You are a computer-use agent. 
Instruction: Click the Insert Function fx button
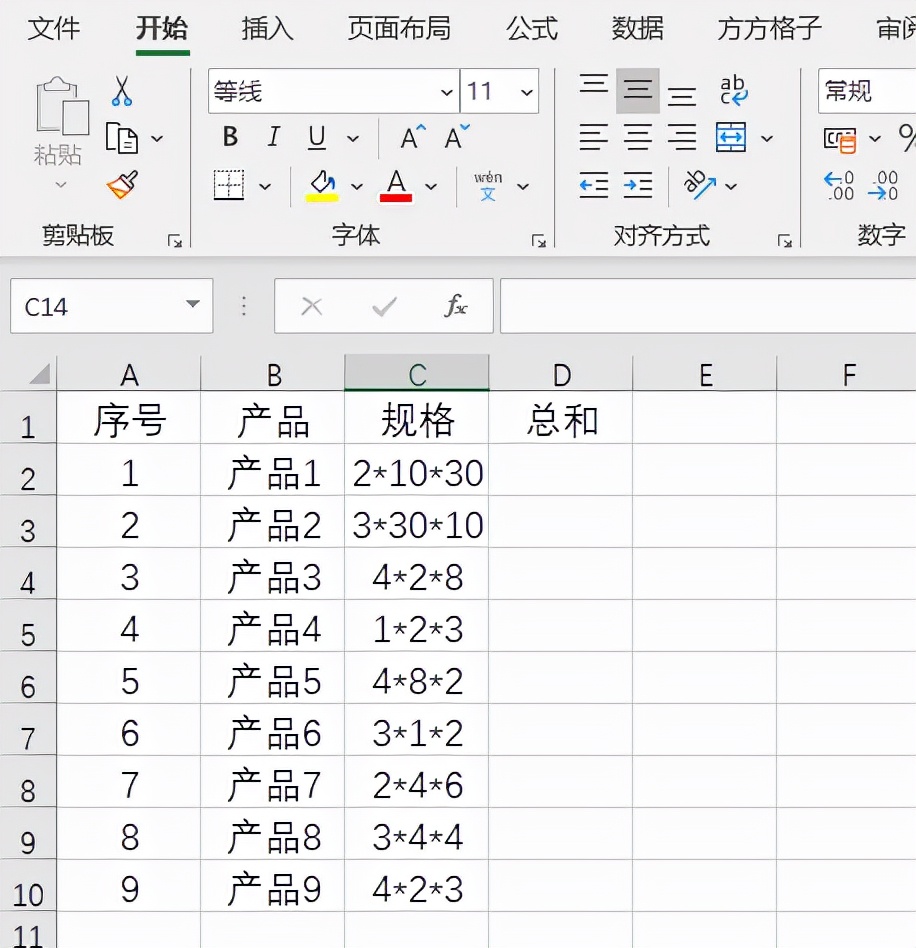click(x=459, y=305)
